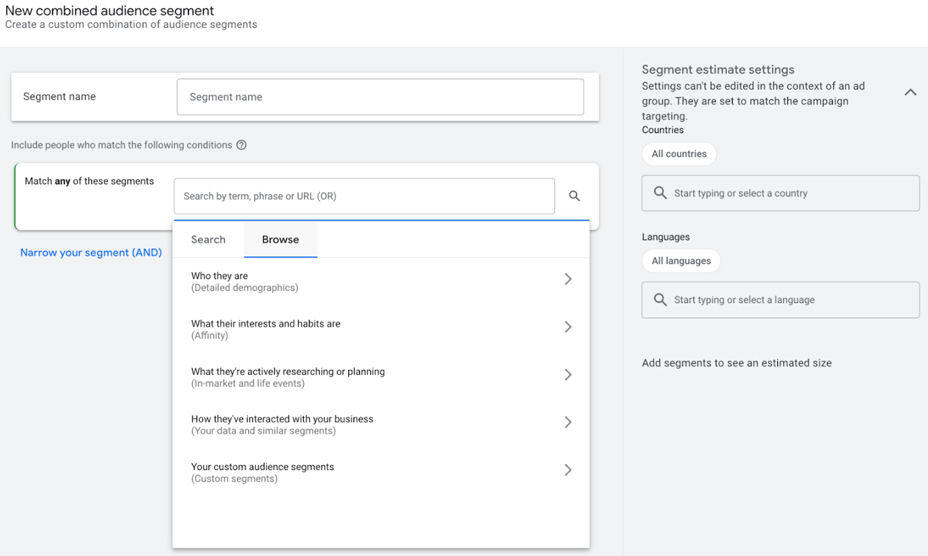Click the help icon beside conditions text
This screenshot has width=928, height=556.
coord(241,145)
